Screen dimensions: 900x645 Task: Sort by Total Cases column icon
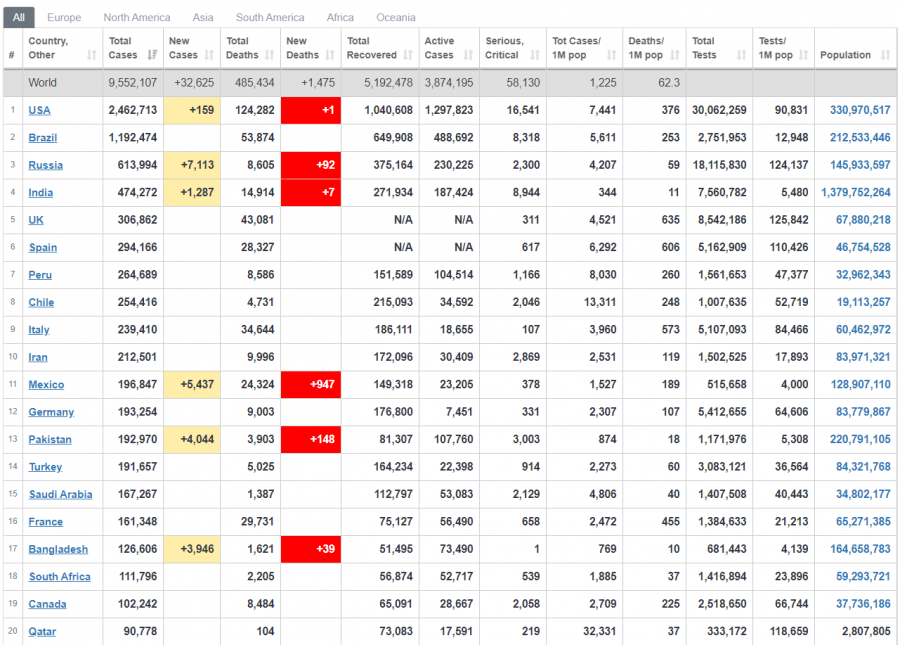point(152,55)
